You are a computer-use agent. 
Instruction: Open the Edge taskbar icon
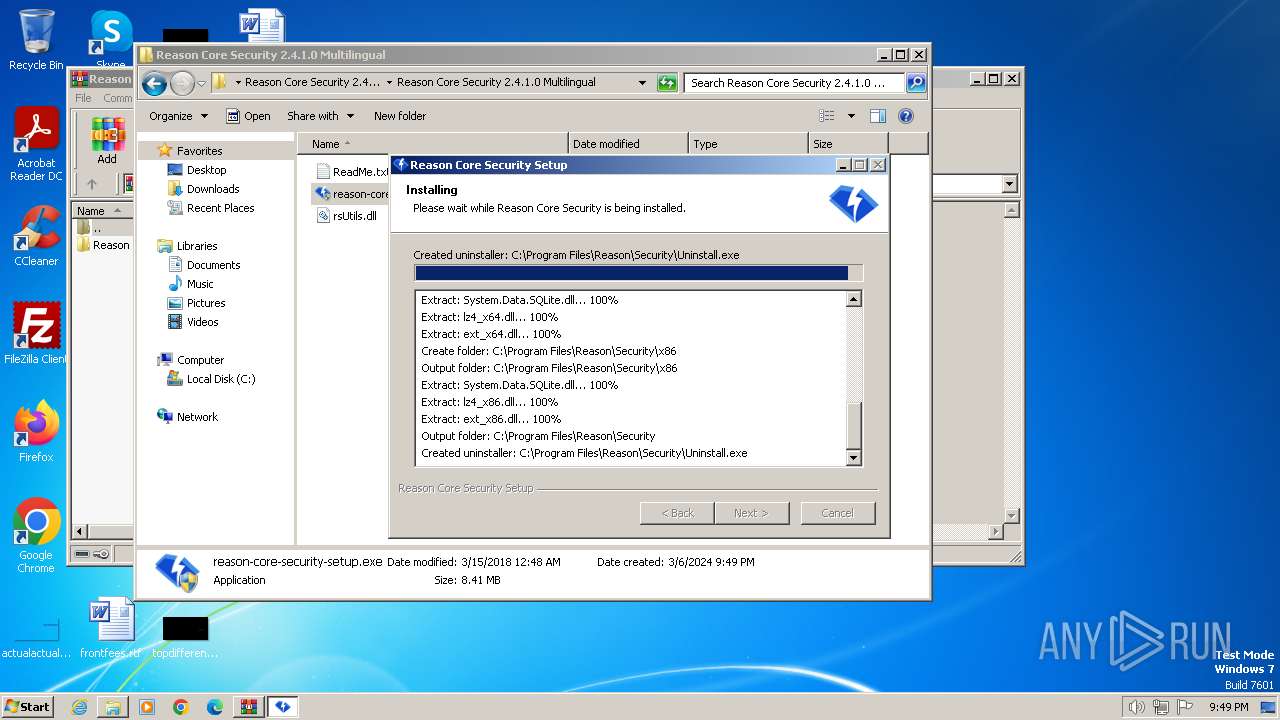215,707
